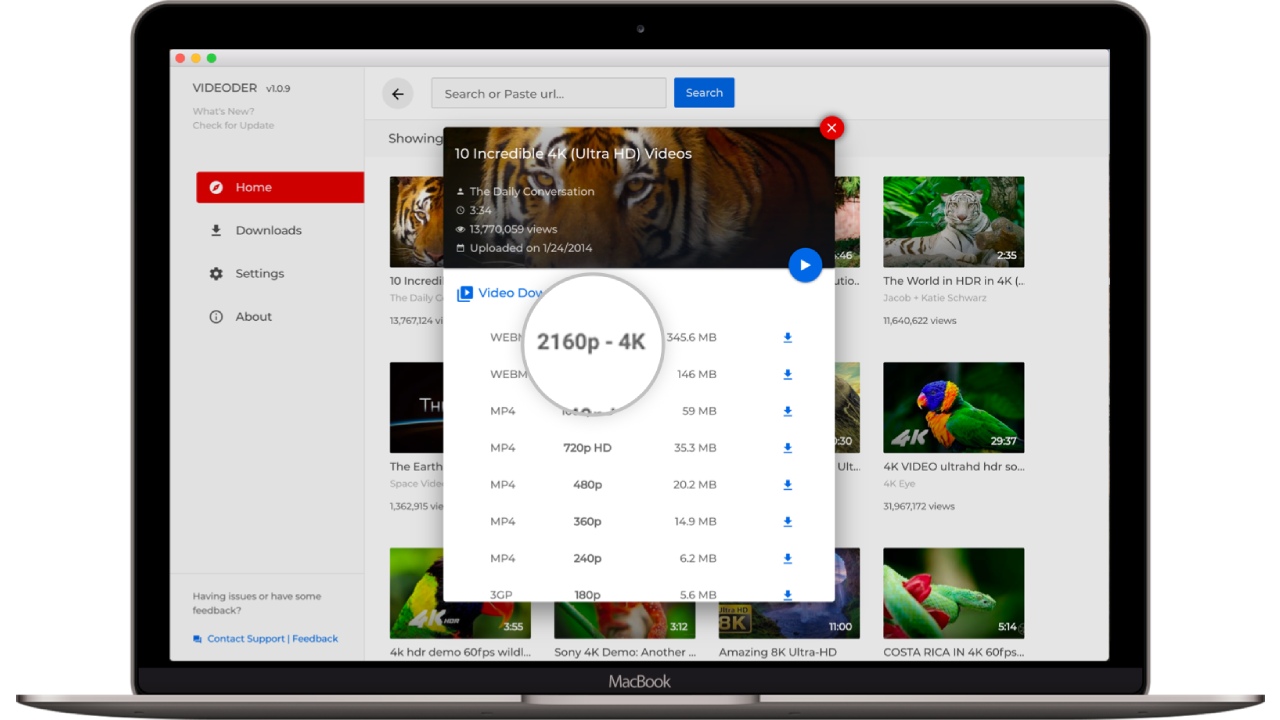Select the 360p quality label
Screen dimensions: 1280x720
click(587, 522)
